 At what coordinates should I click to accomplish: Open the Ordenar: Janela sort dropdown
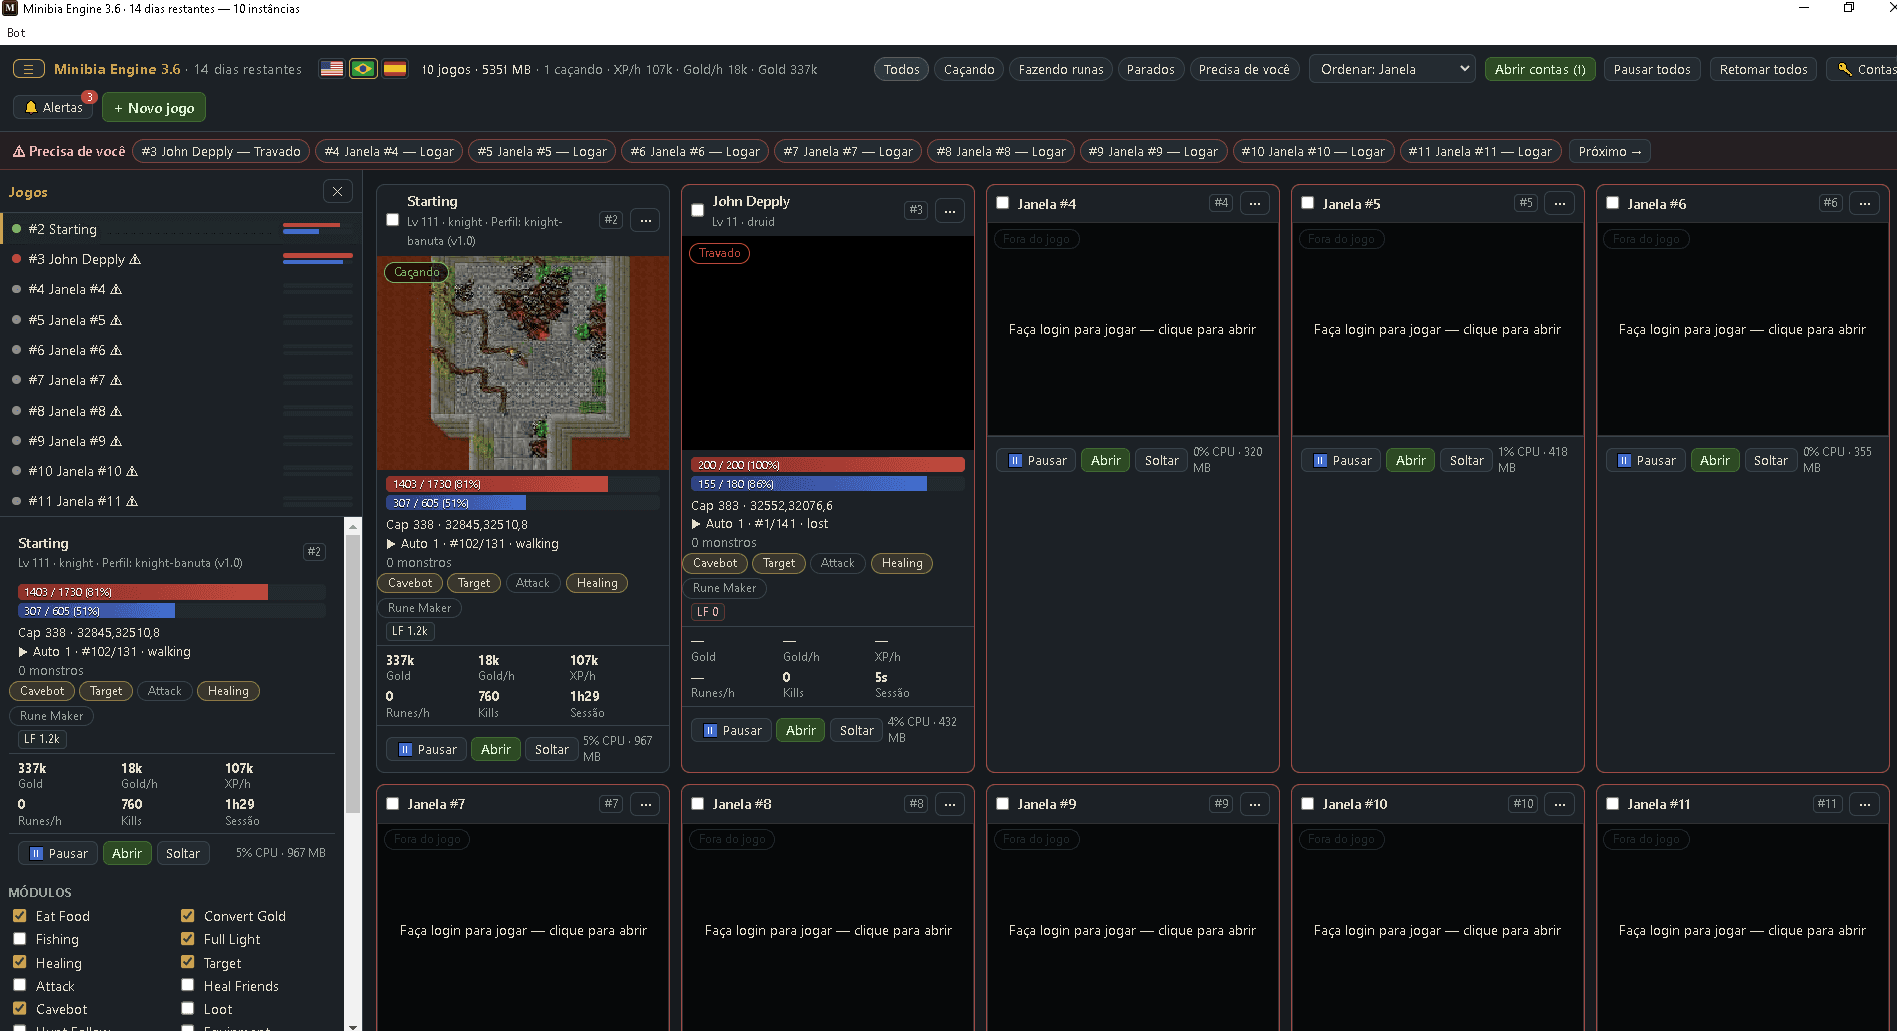click(x=1392, y=69)
